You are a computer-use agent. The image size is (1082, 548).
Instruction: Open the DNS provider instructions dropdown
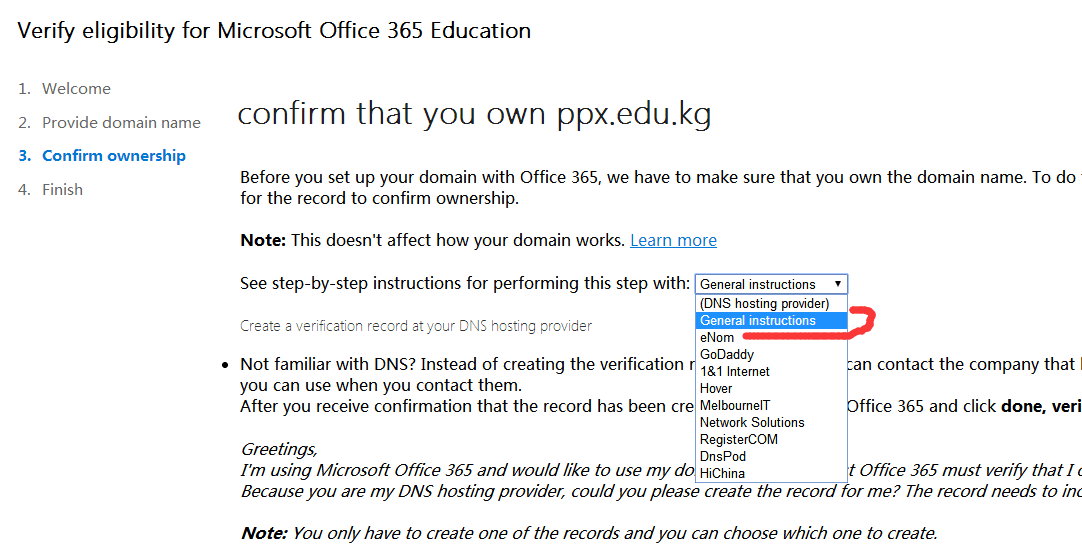[771, 284]
